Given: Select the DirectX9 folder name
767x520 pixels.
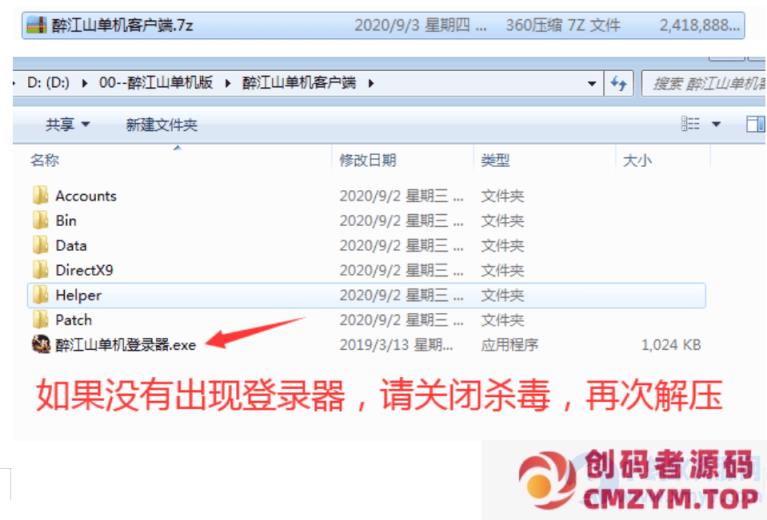Looking at the screenshot, I should click(x=84, y=270).
